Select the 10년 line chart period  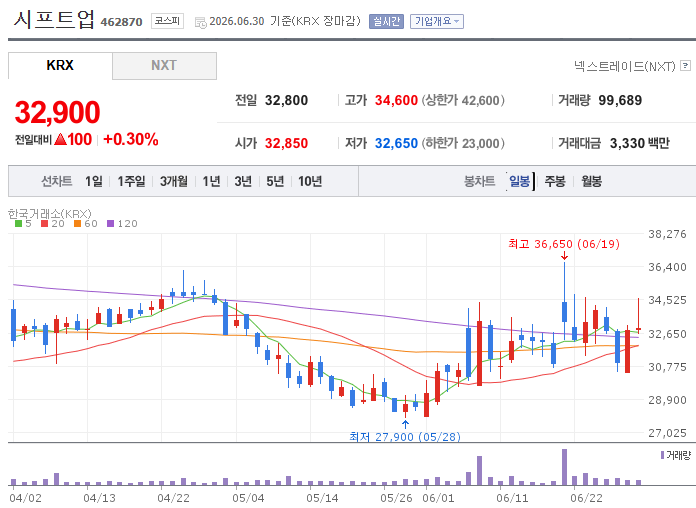click(x=310, y=181)
